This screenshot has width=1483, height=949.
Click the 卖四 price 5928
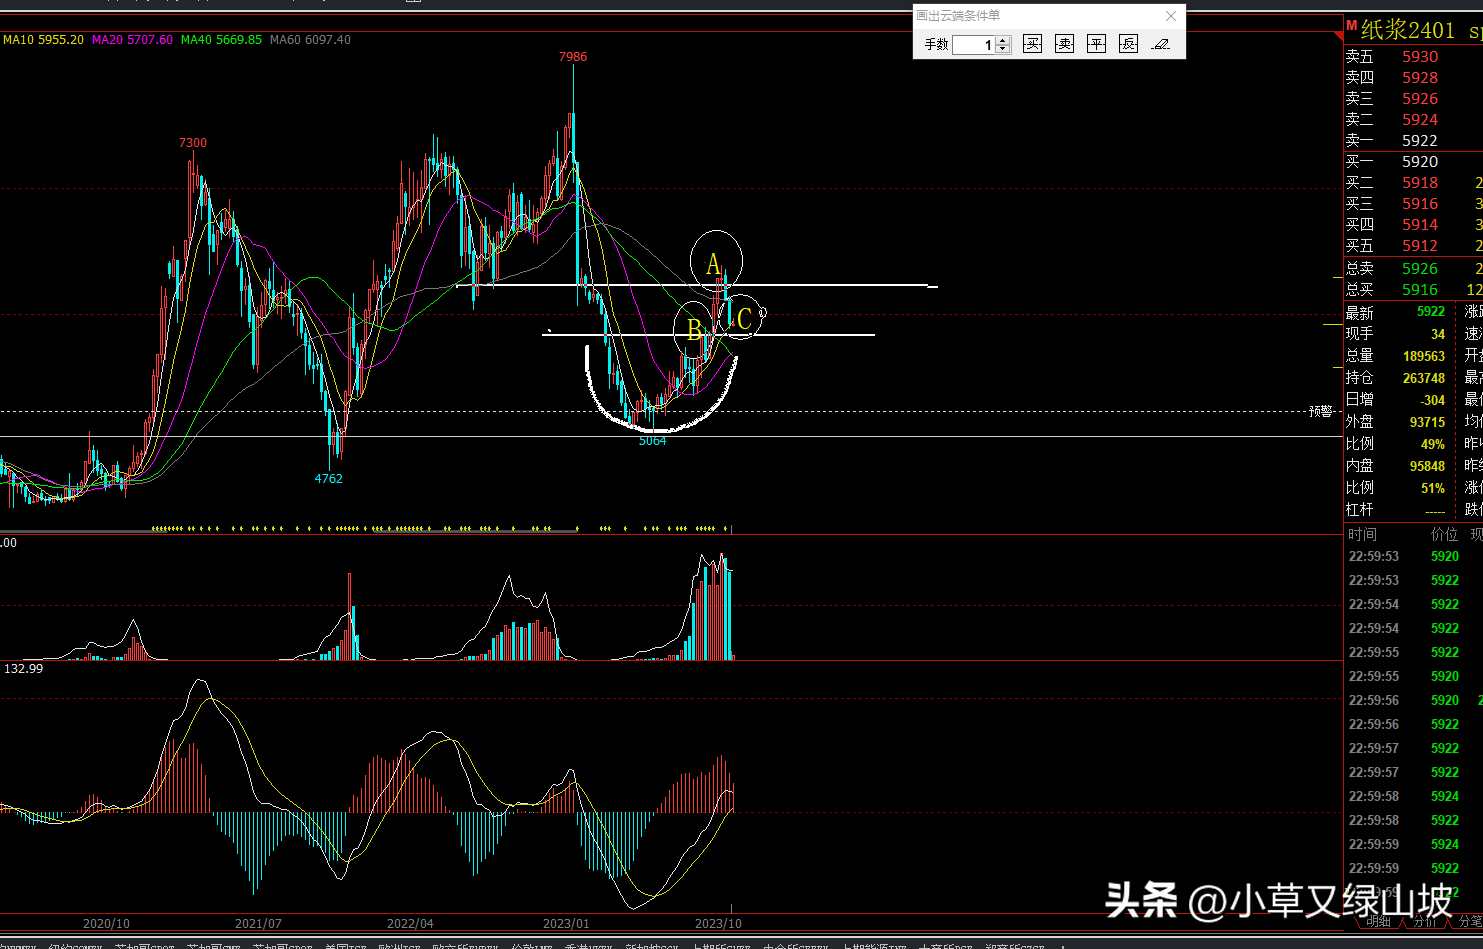coord(1420,78)
